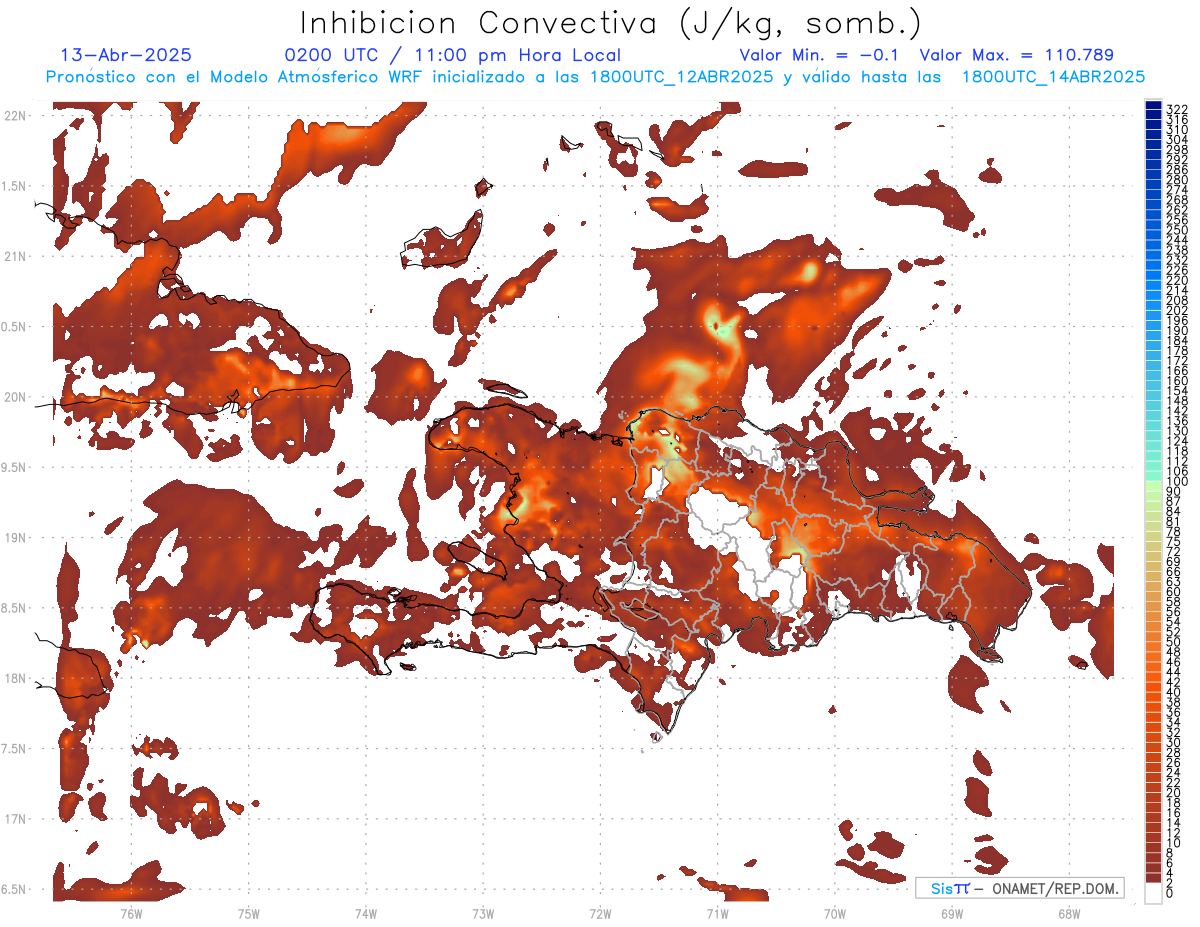Screen dimensions: 1200x927
Task: Pick the pale green swatch beside 100
Action: 1153,486
